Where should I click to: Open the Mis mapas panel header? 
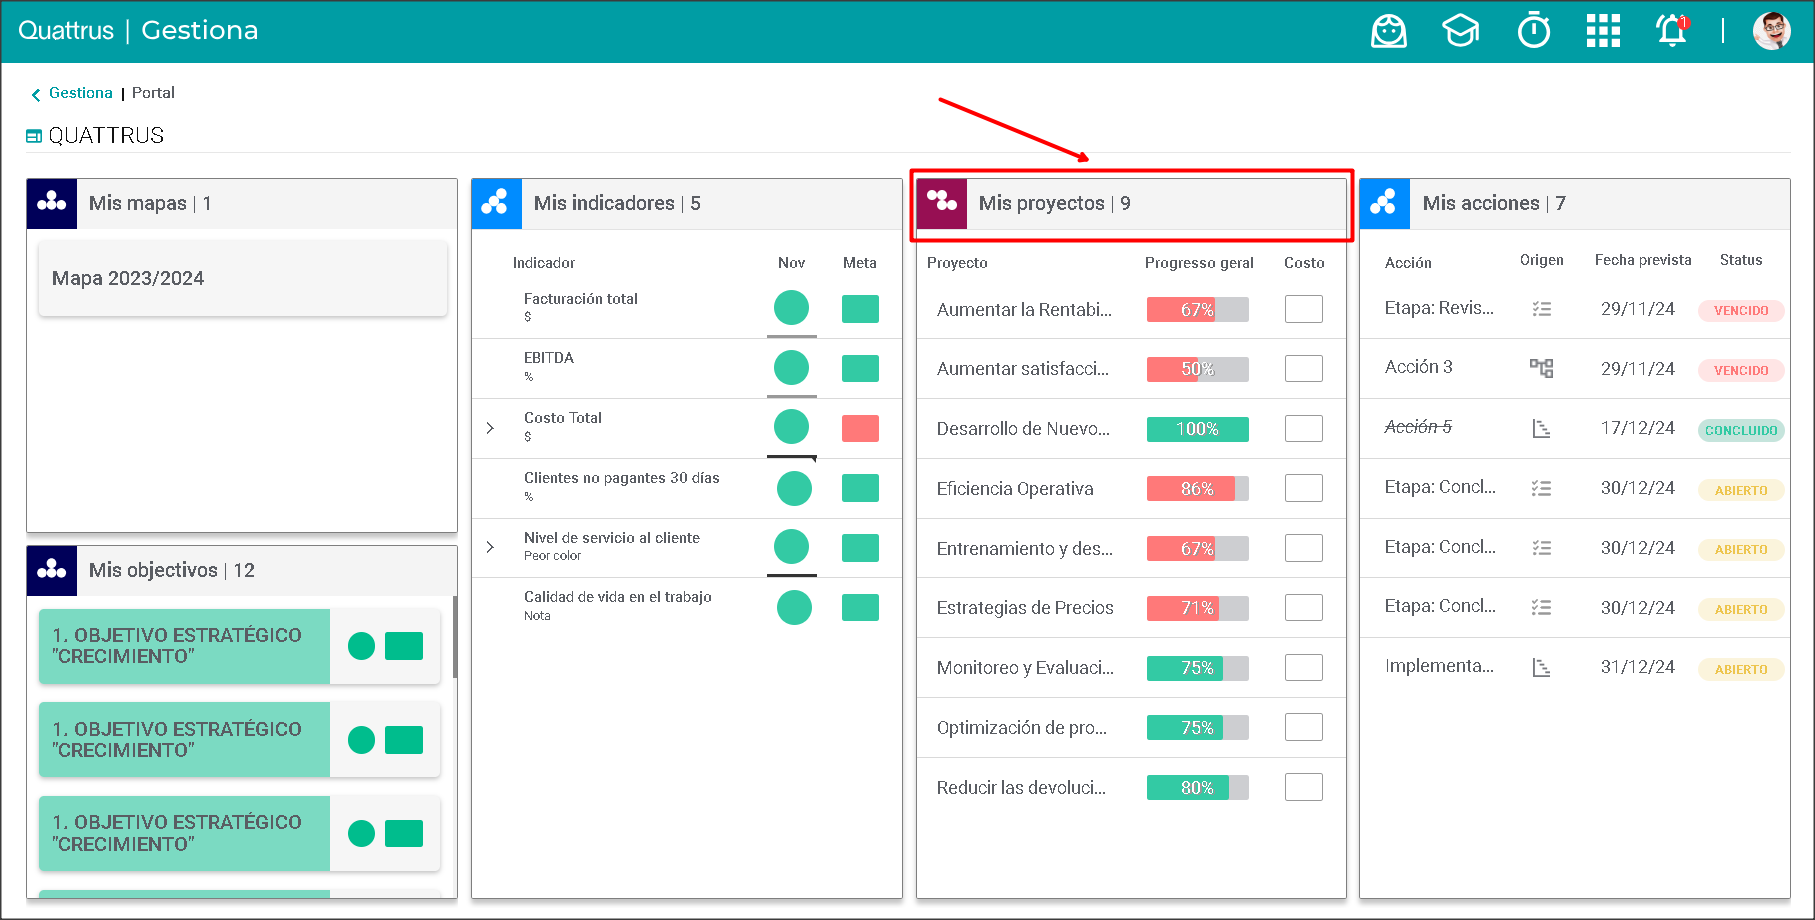tap(149, 203)
